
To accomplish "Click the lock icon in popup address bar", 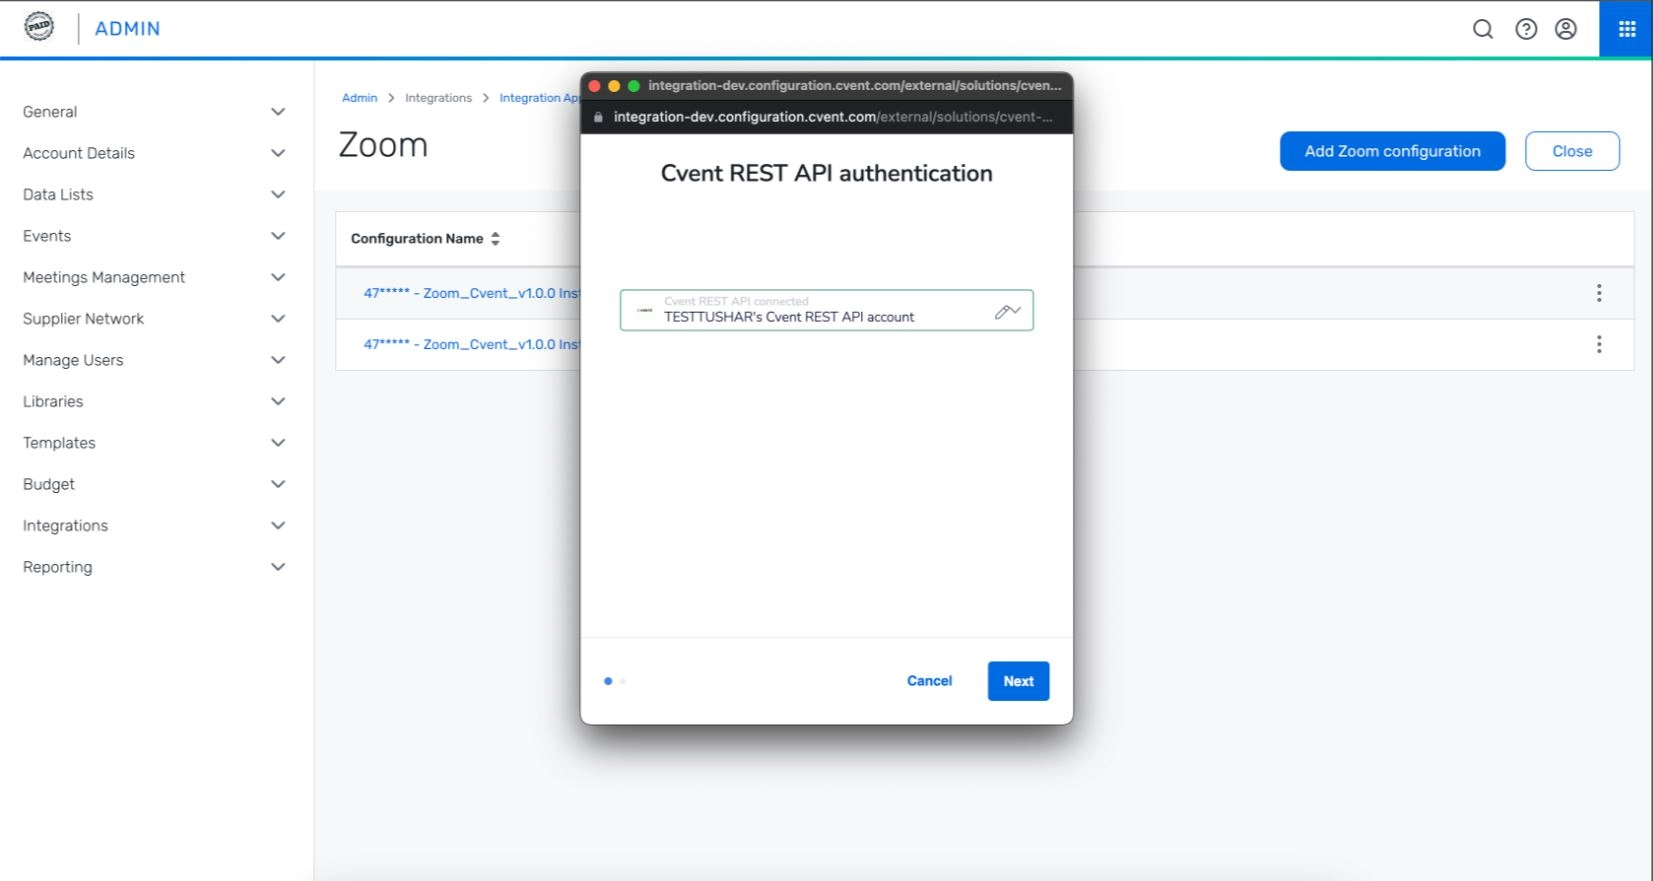I will click(x=598, y=117).
